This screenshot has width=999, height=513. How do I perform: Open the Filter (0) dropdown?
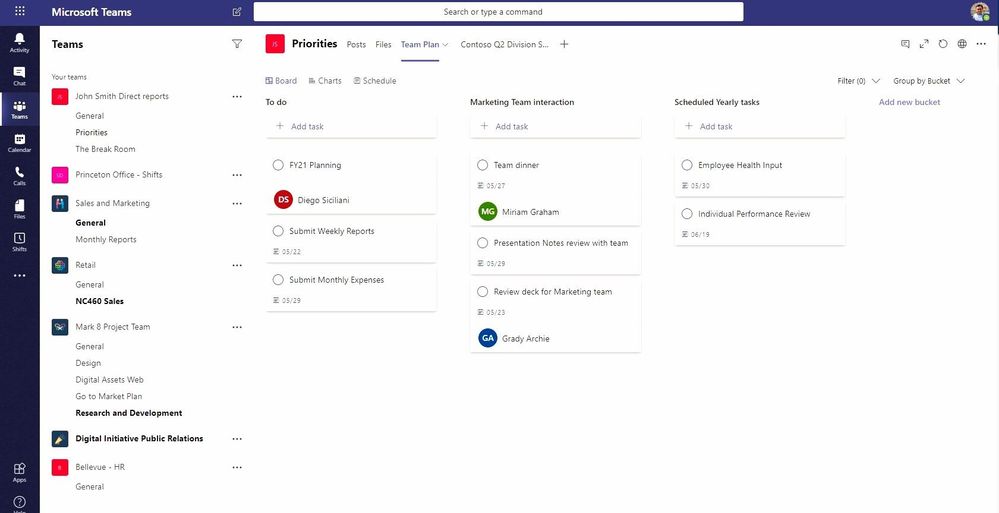[x=858, y=81]
